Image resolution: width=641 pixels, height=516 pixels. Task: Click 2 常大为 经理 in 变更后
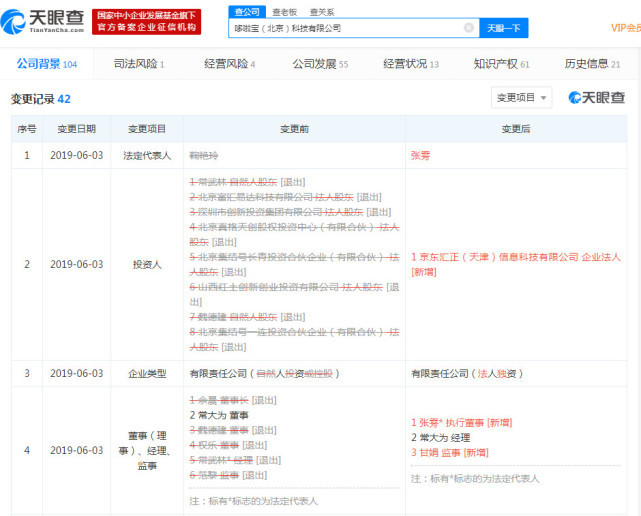(x=440, y=438)
